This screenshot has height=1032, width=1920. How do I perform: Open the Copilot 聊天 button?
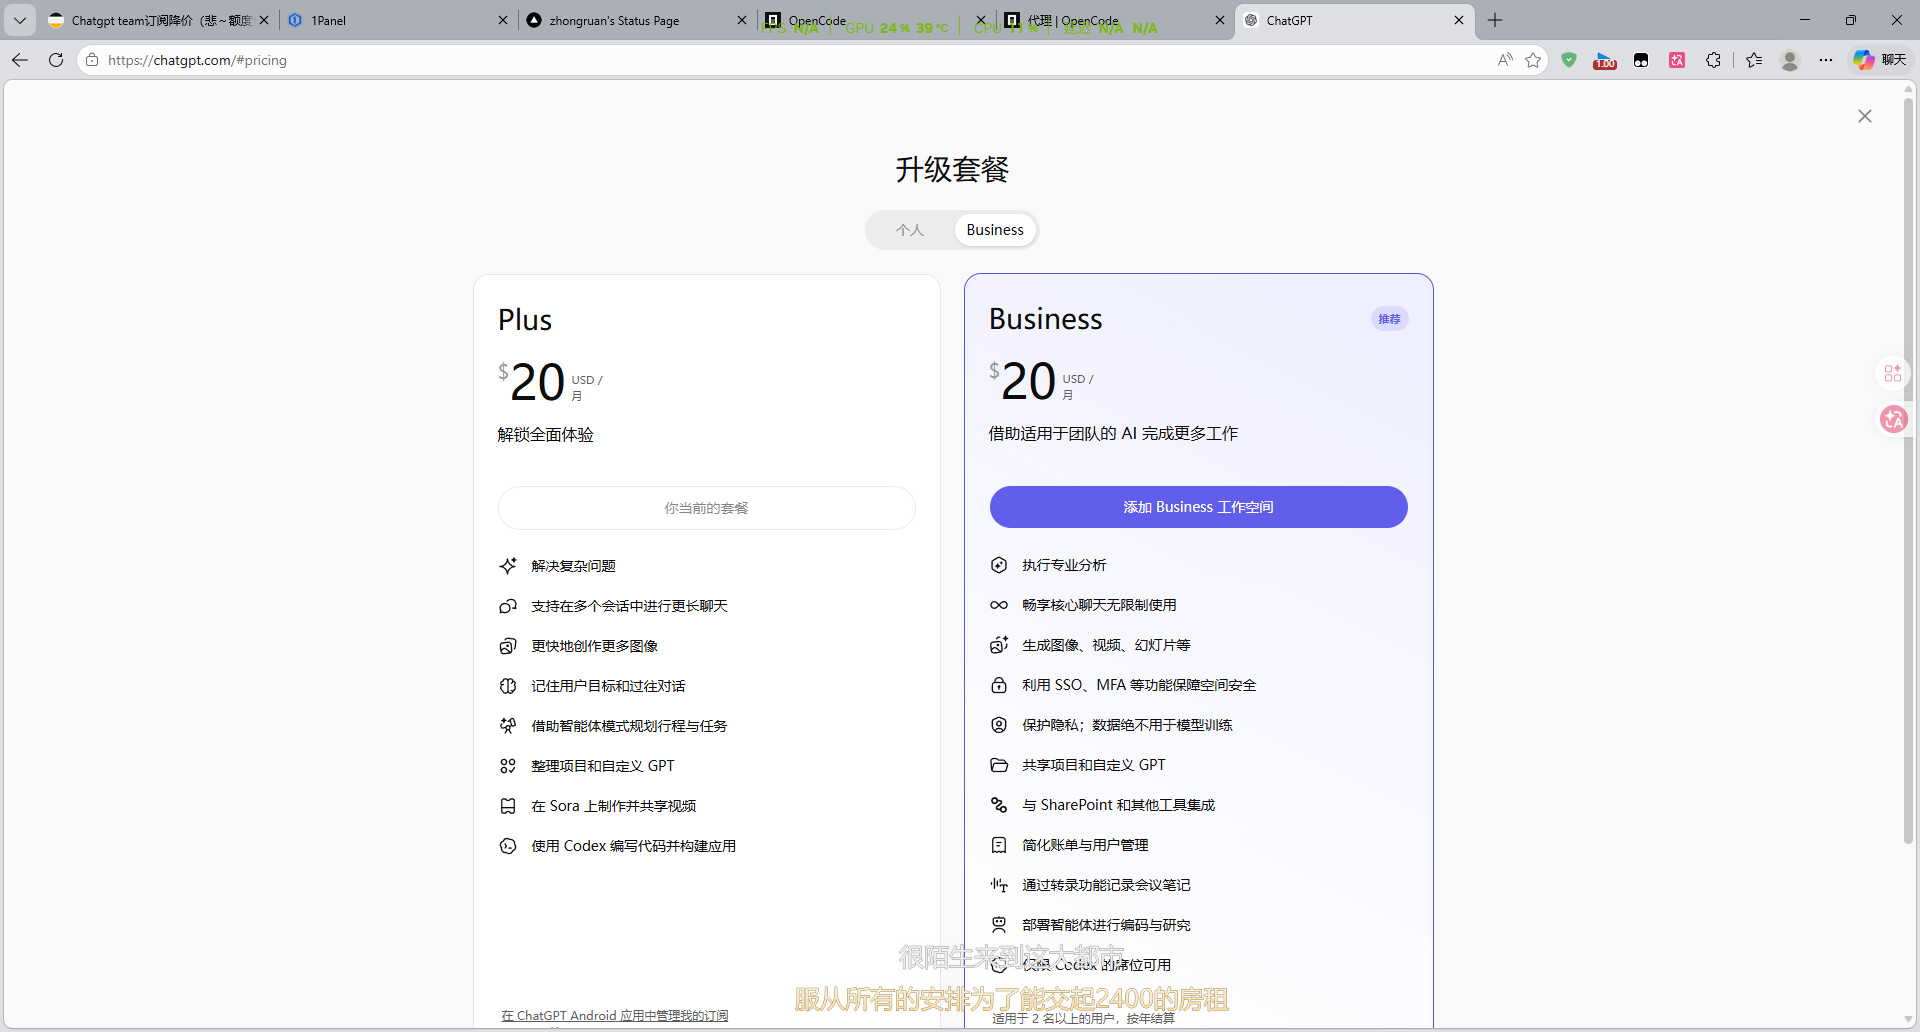coord(1880,60)
